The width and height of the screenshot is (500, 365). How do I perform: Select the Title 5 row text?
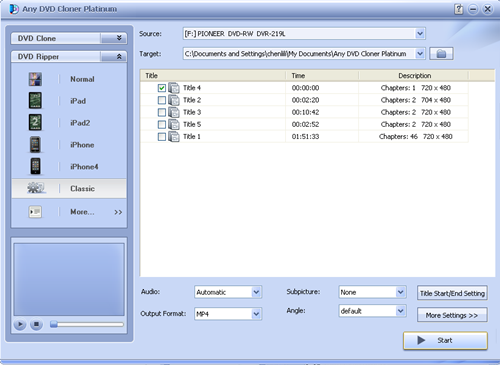(x=192, y=124)
